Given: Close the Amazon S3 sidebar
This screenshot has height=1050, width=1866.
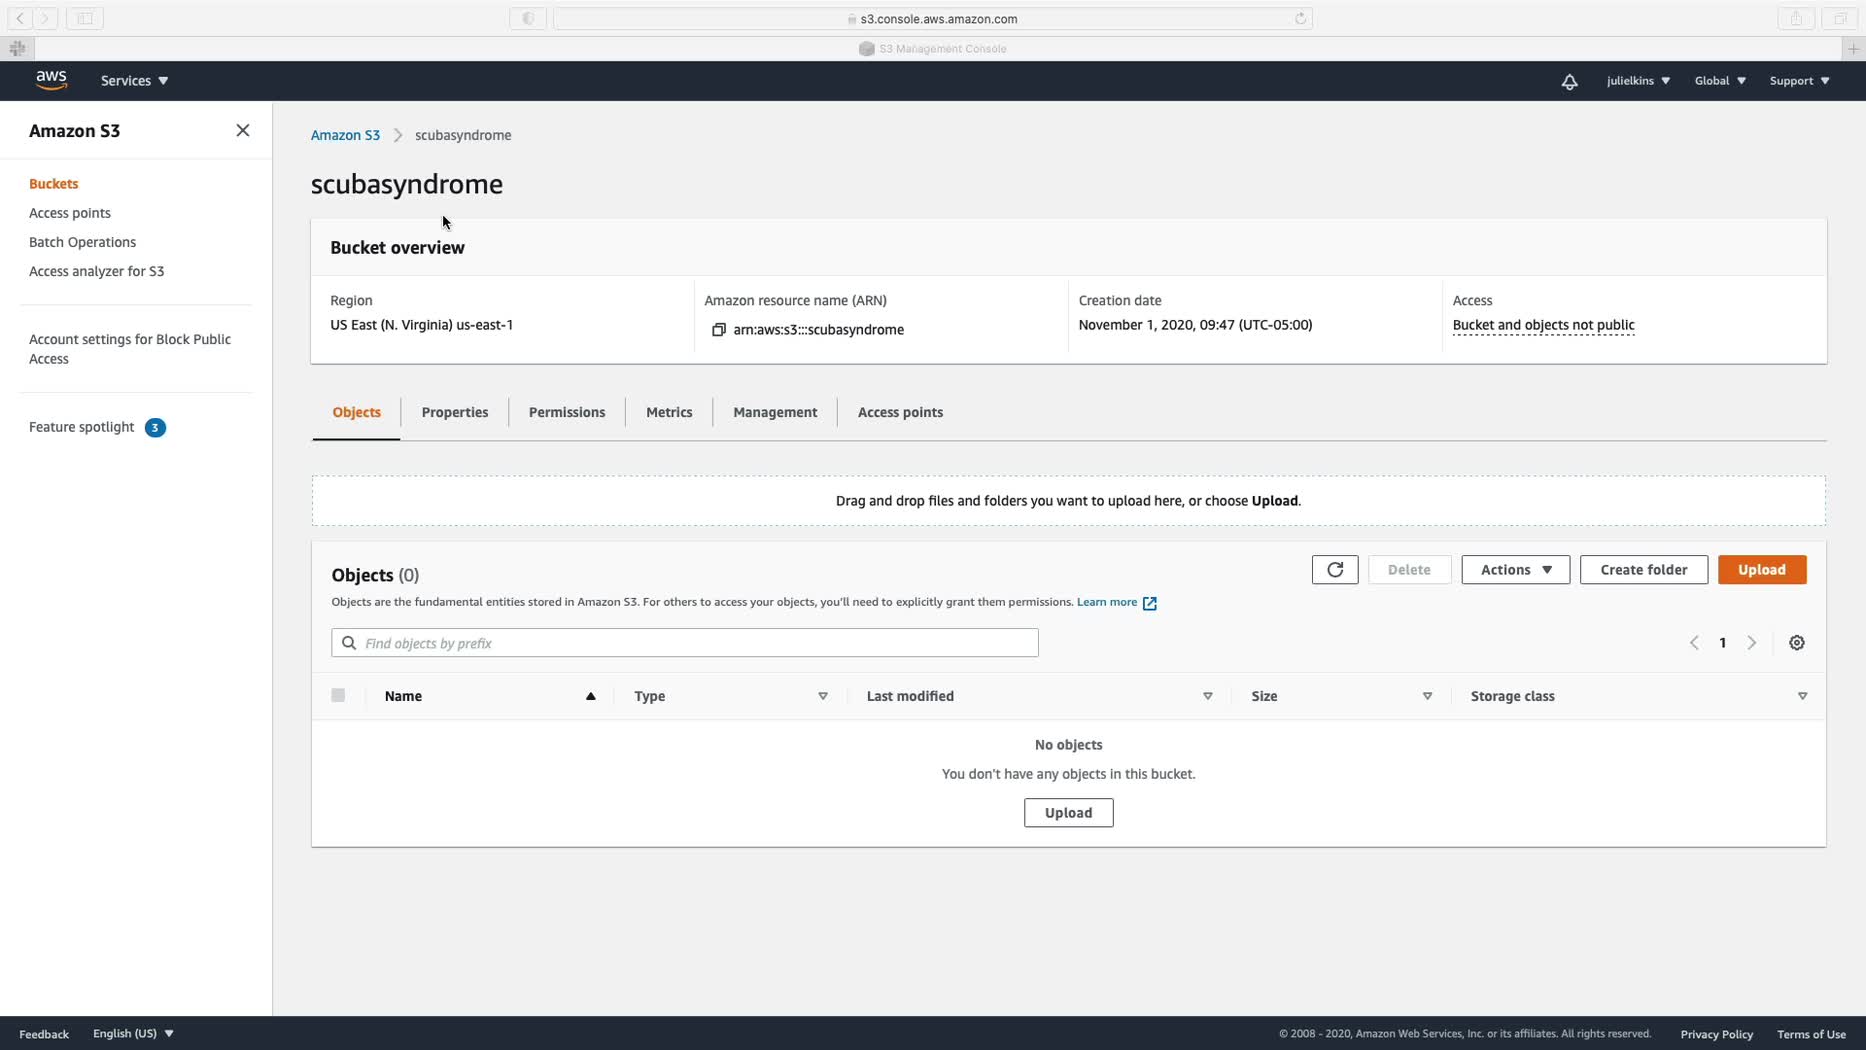Looking at the screenshot, I should click(243, 130).
